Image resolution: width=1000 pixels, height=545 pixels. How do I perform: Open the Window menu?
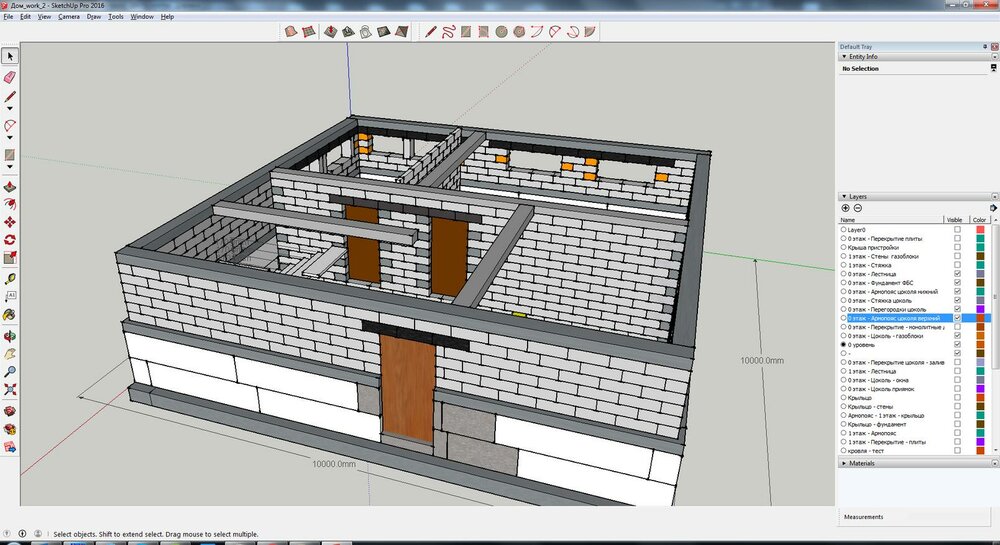141,17
